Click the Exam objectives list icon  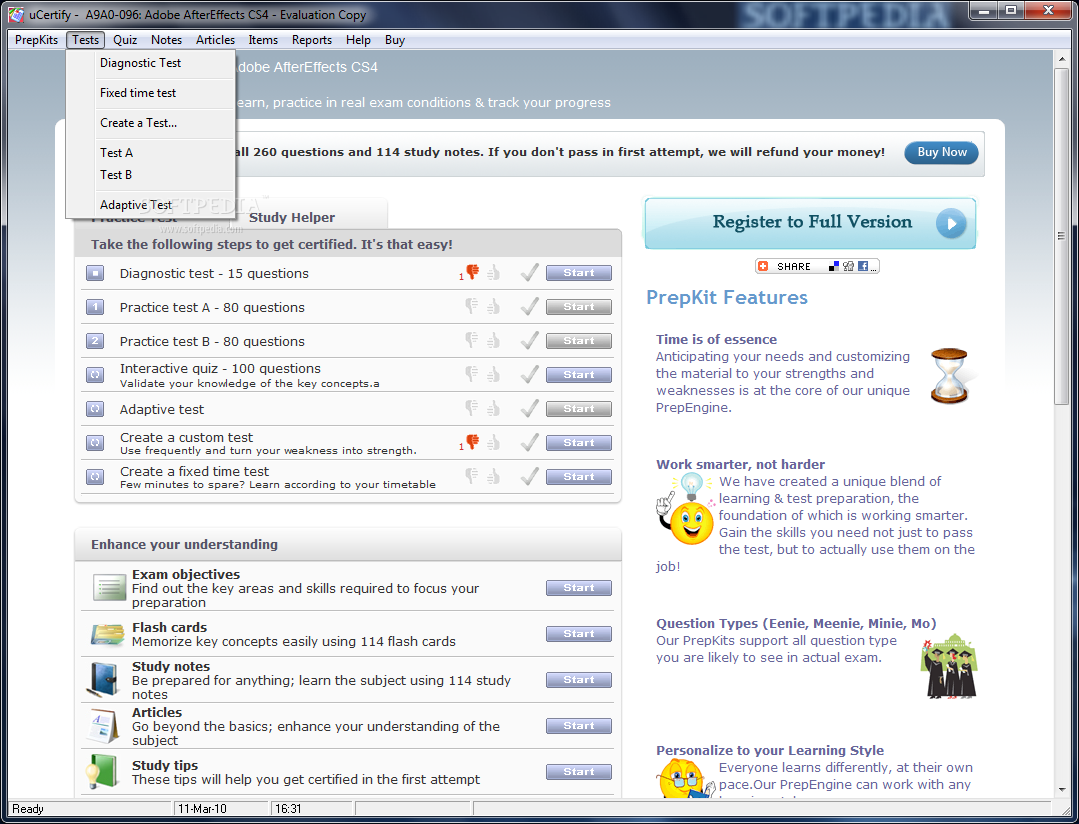coord(109,588)
